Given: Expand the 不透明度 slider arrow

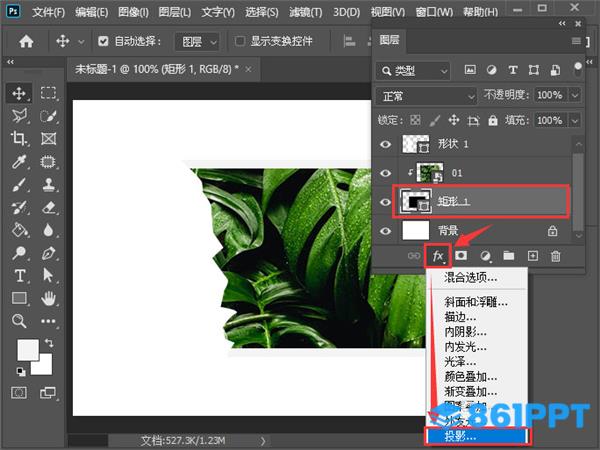Looking at the screenshot, I should tap(575, 95).
